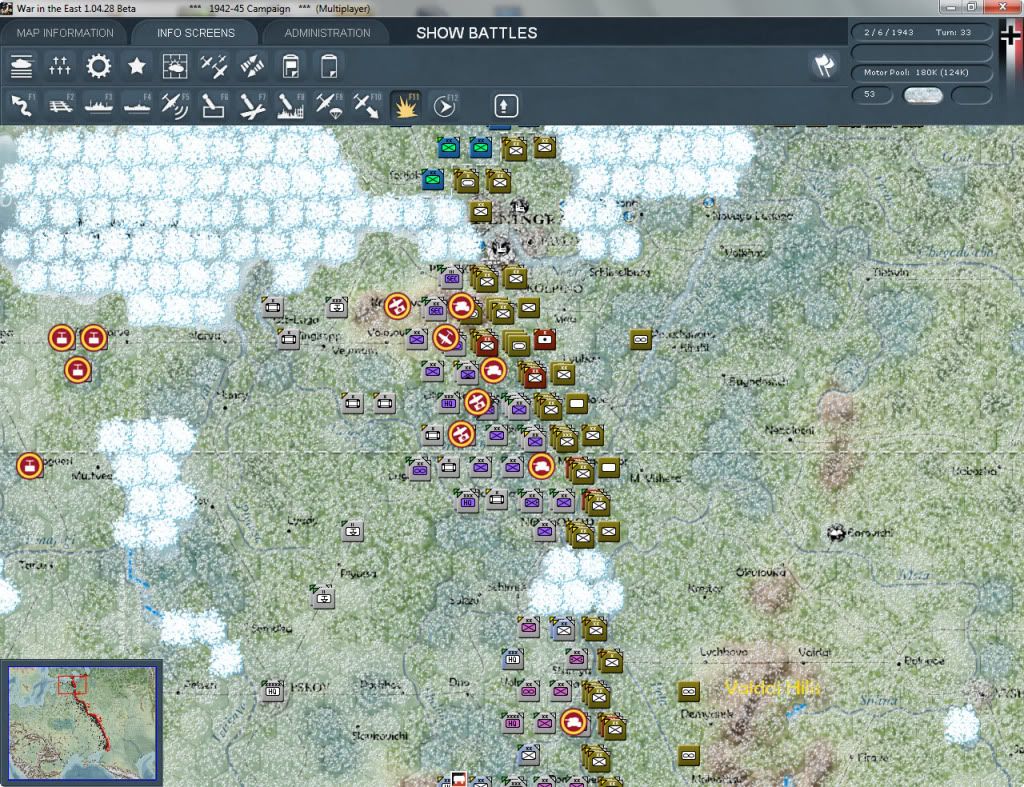Click the value 53 in the info panel
This screenshot has height=787, width=1024.
pyautogui.click(x=872, y=95)
